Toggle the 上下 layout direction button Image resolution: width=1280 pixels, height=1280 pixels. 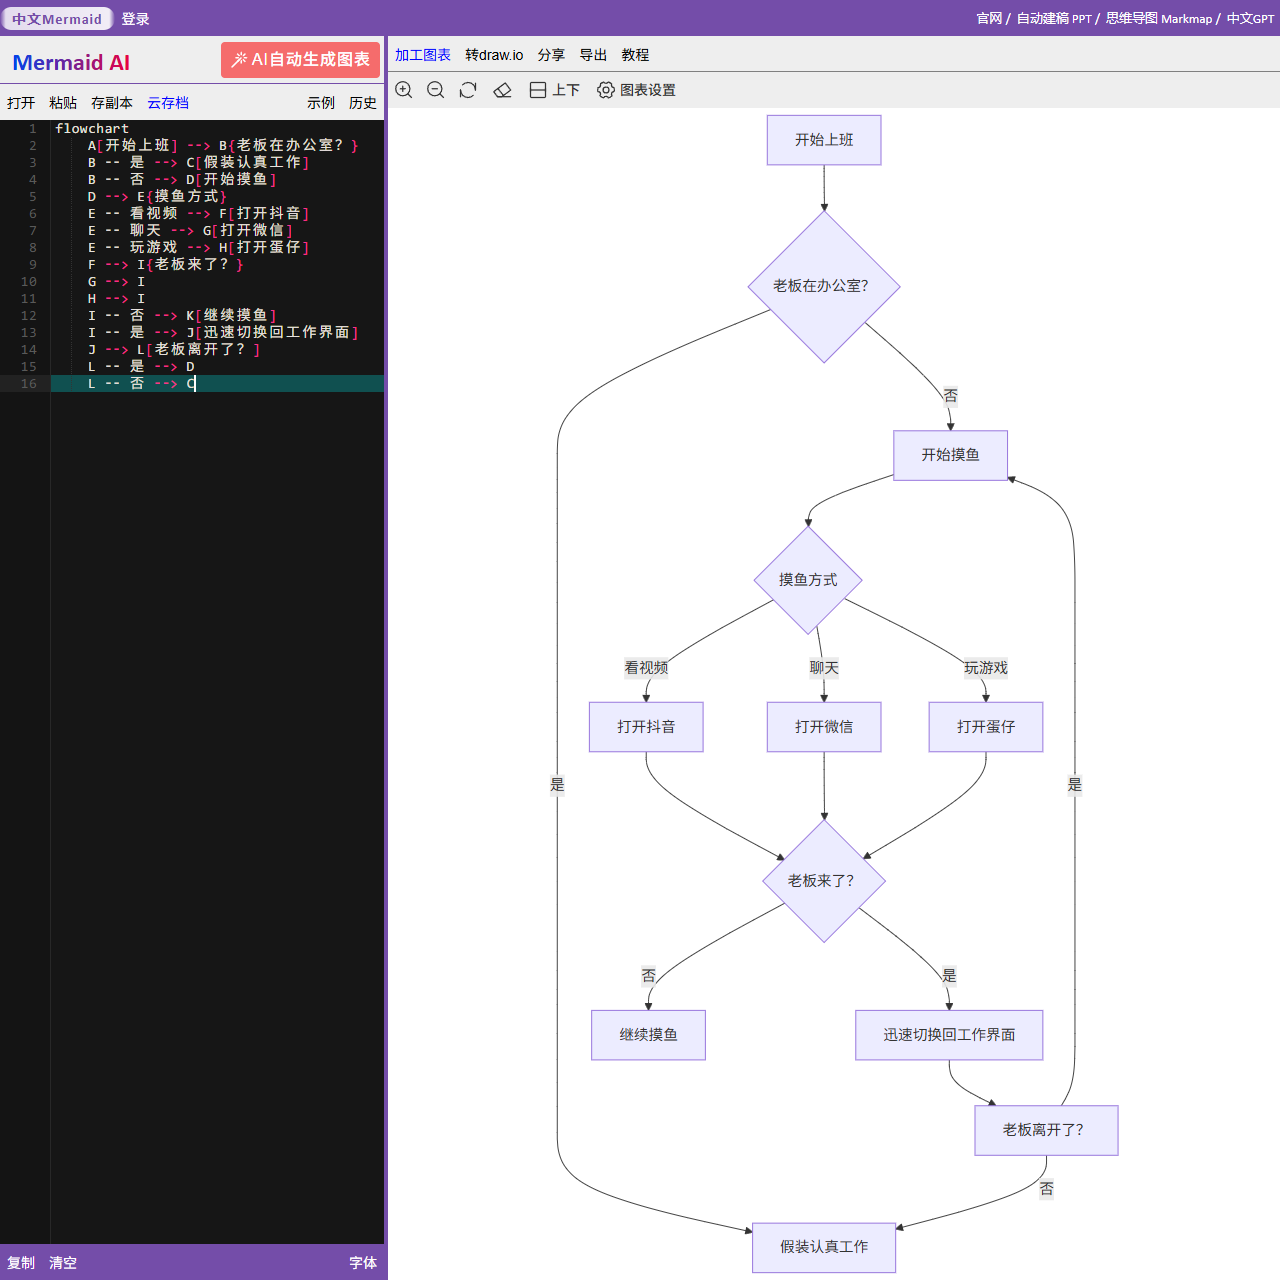coord(554,90)
